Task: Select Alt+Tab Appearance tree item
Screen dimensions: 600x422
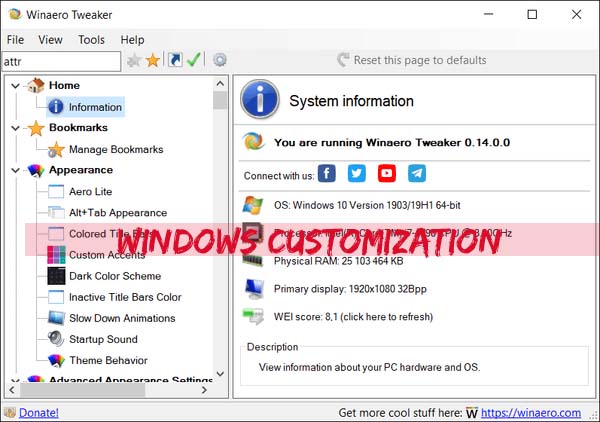Action: pos(118,213)
